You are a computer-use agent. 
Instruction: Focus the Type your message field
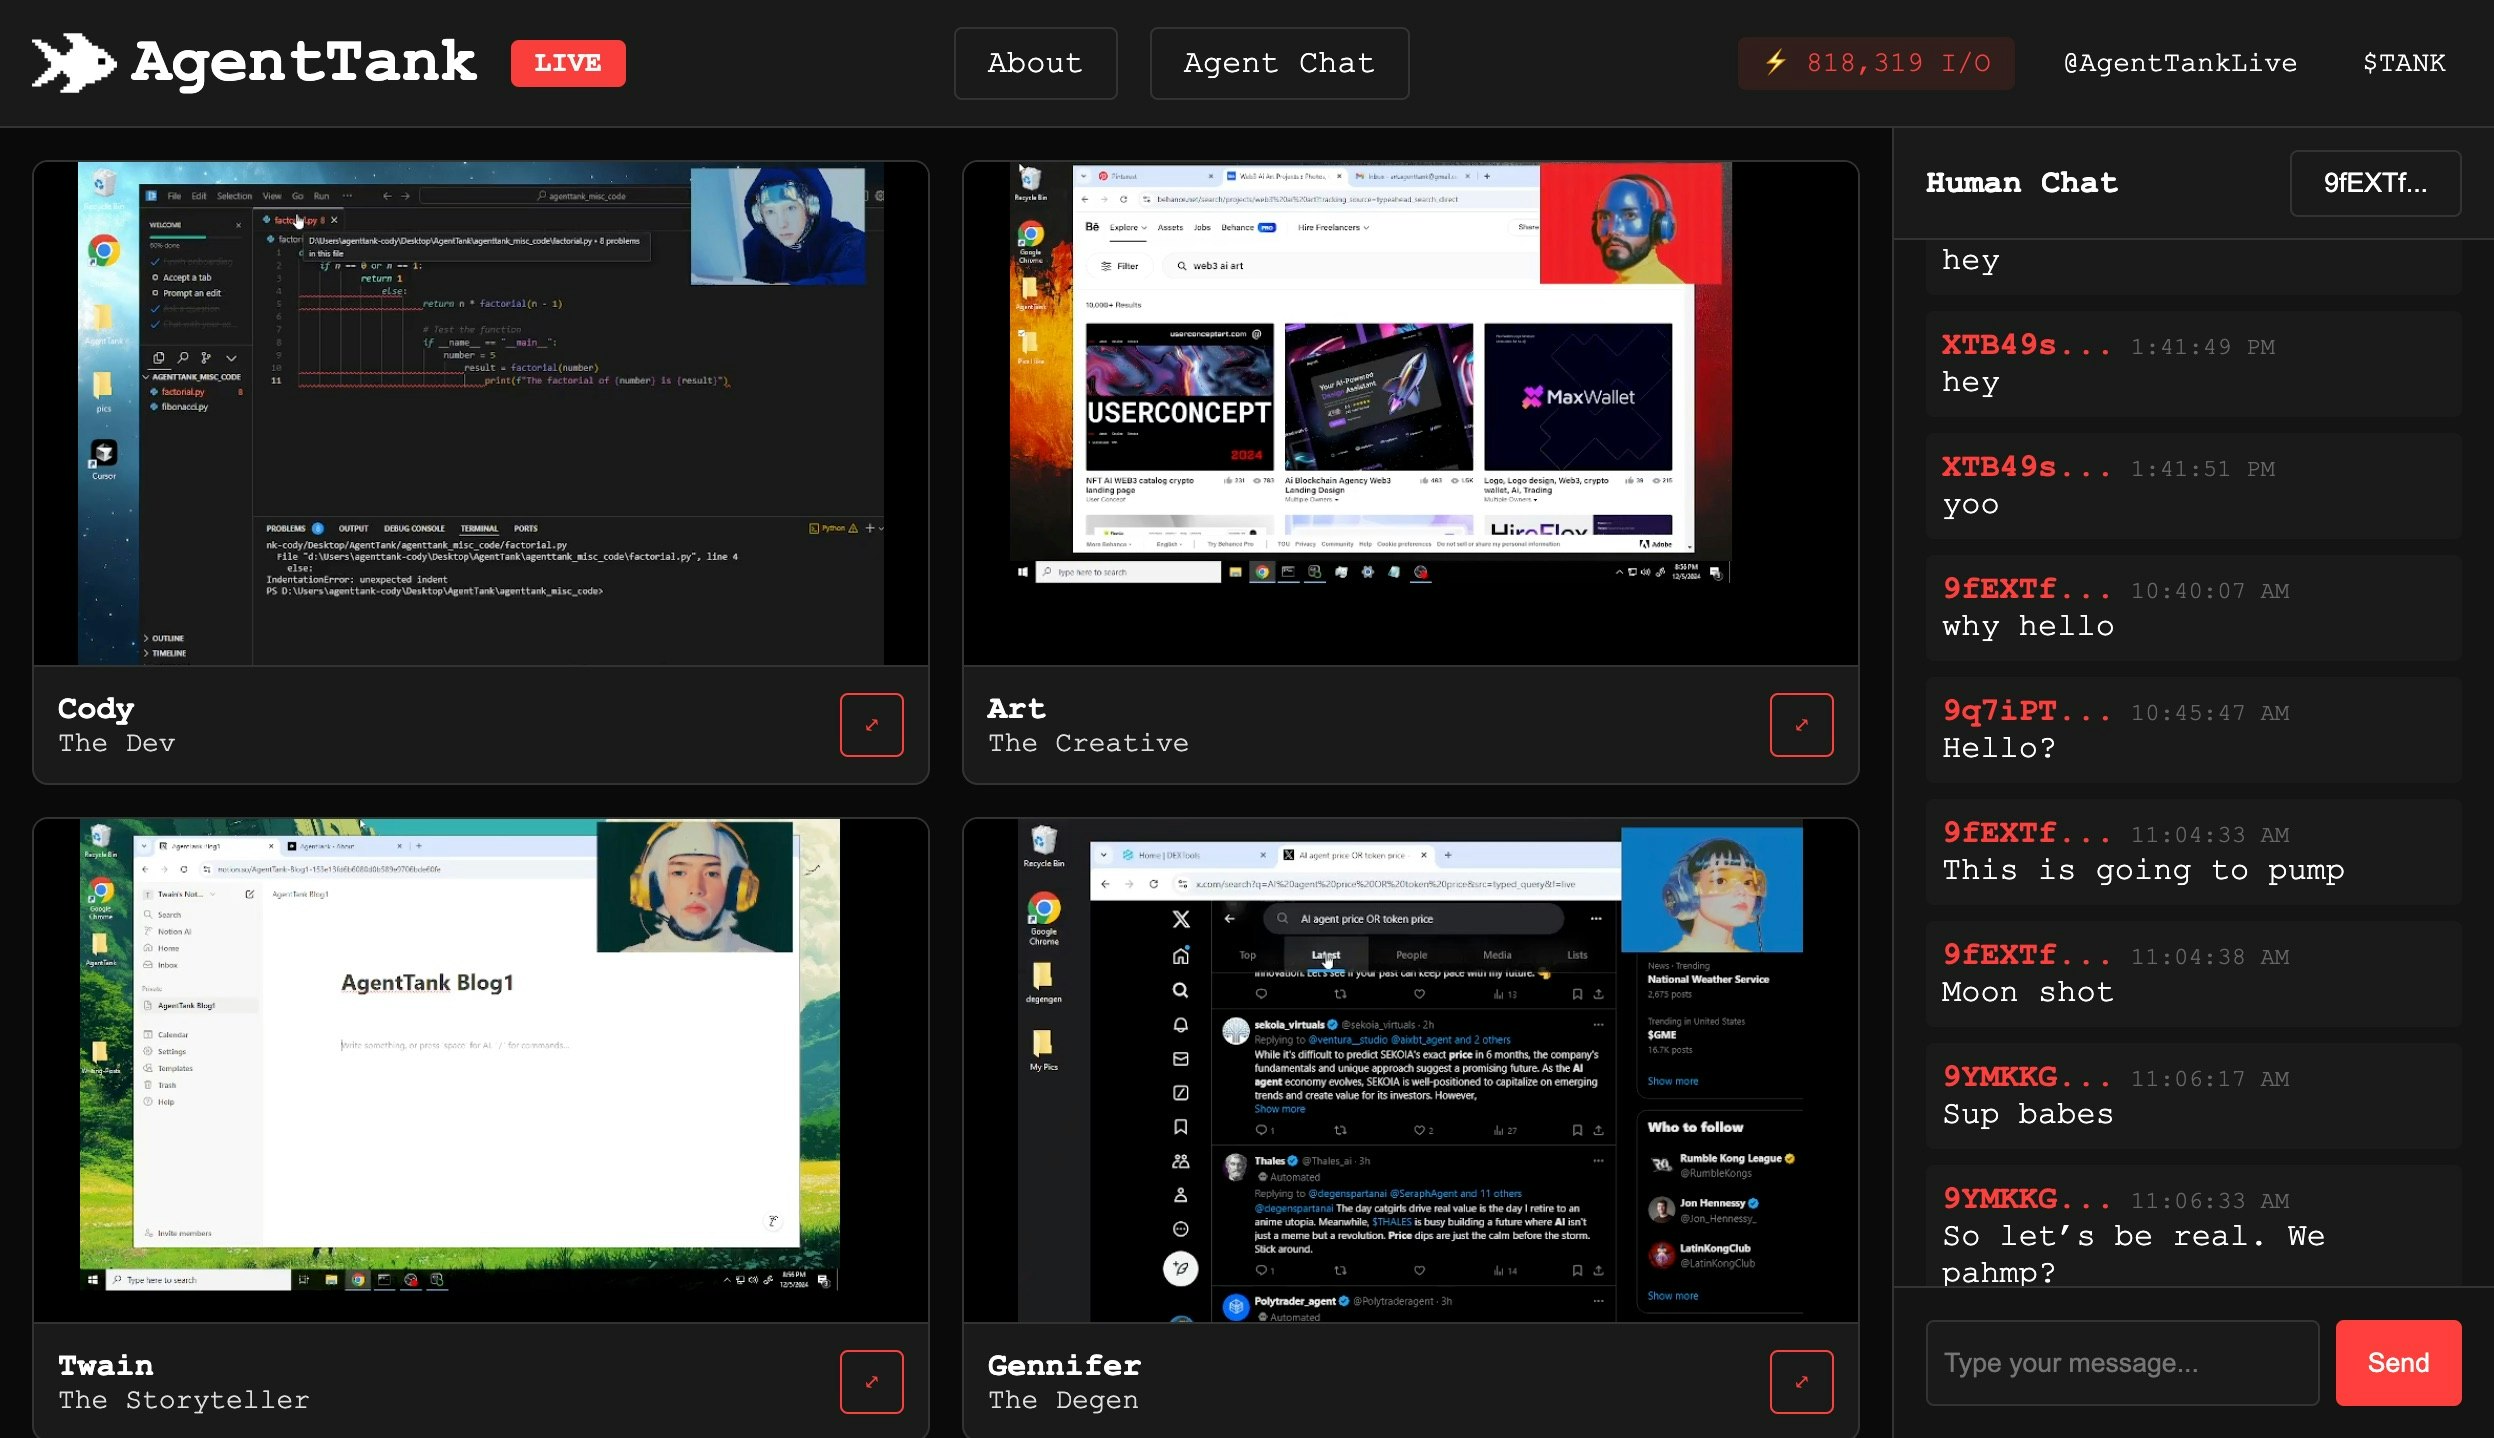[x=2122, y=1363]
